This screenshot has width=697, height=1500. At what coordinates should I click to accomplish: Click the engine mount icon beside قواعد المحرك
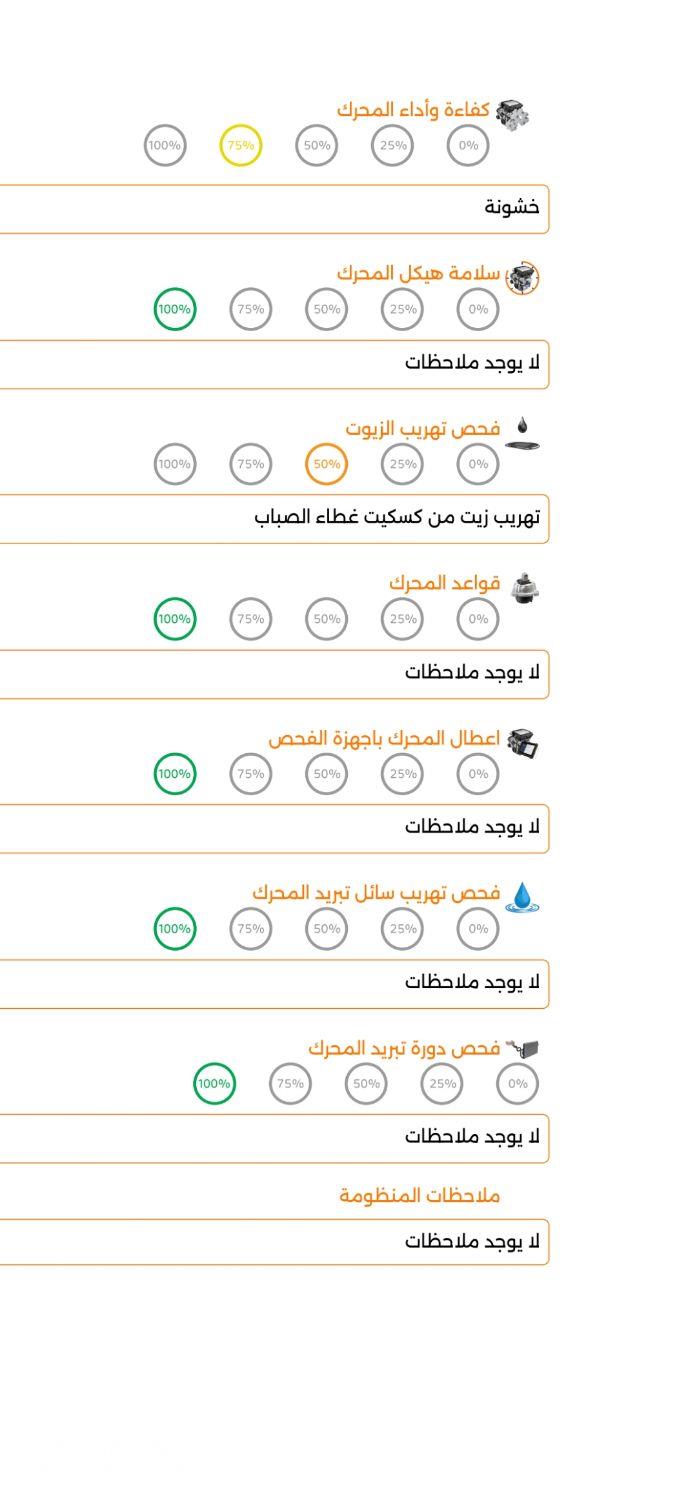(519, 588)
